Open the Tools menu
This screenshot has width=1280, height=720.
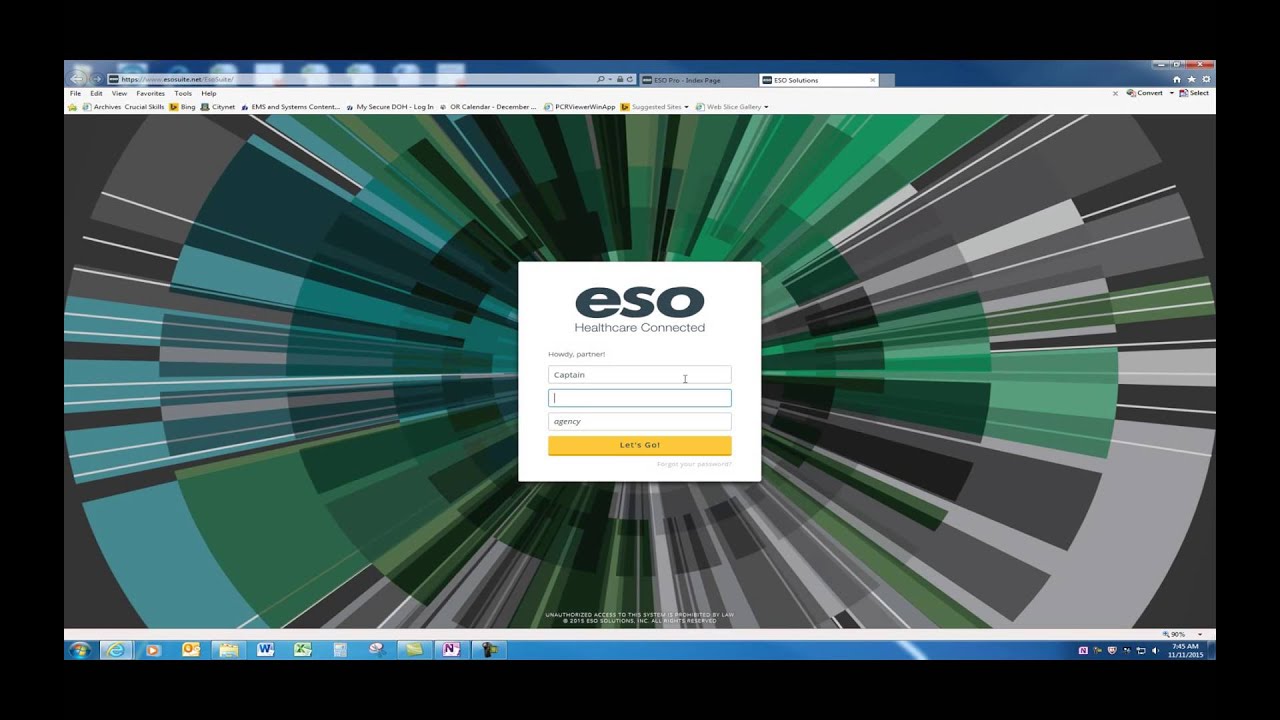(x=183, y=93)
